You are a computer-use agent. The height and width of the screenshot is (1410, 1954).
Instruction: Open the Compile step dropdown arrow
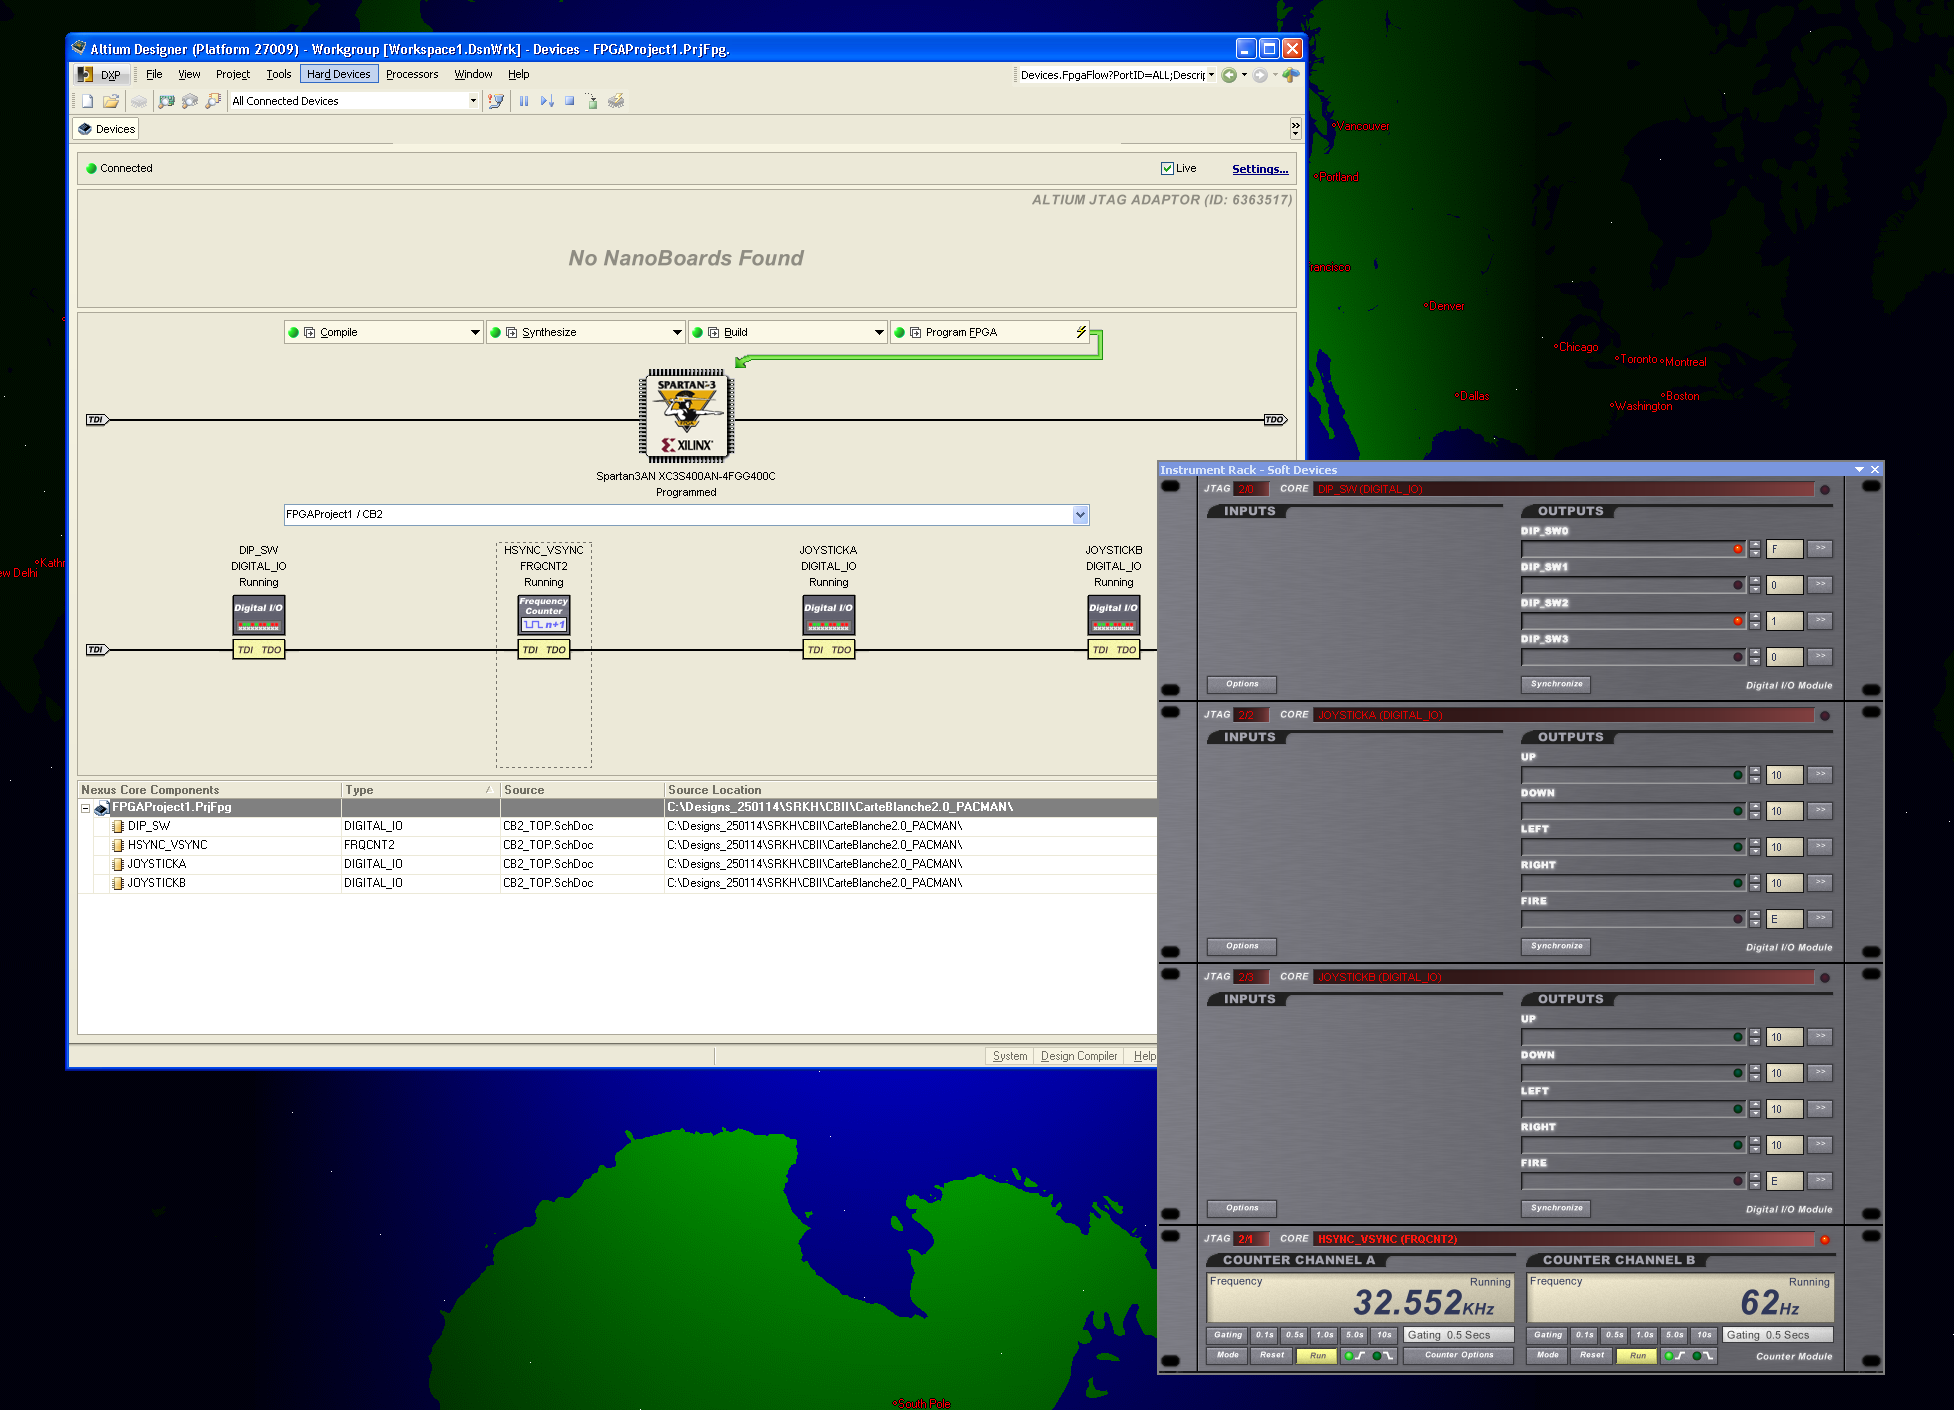pyautogui.click(x=475, y=332)
